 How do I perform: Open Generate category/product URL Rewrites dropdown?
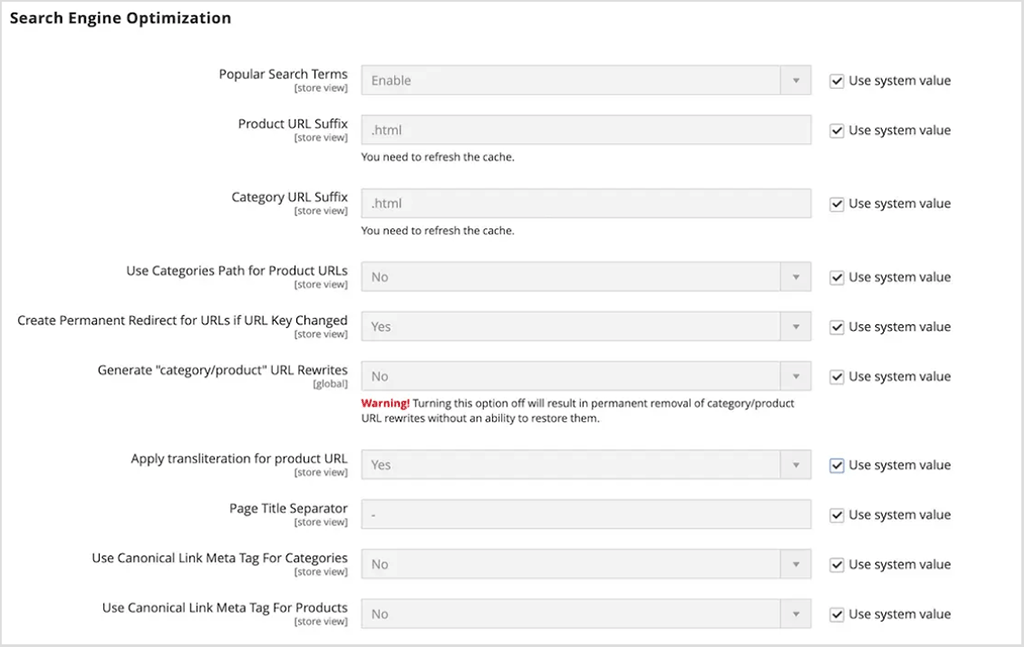click(586, 376)
